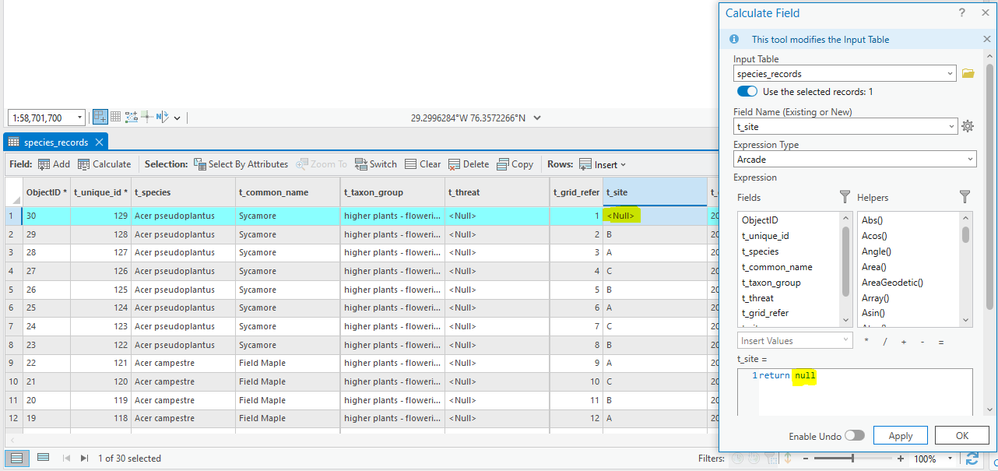
Task: Toggle the Enable Undo switch
Action: (x=854, y=436)
